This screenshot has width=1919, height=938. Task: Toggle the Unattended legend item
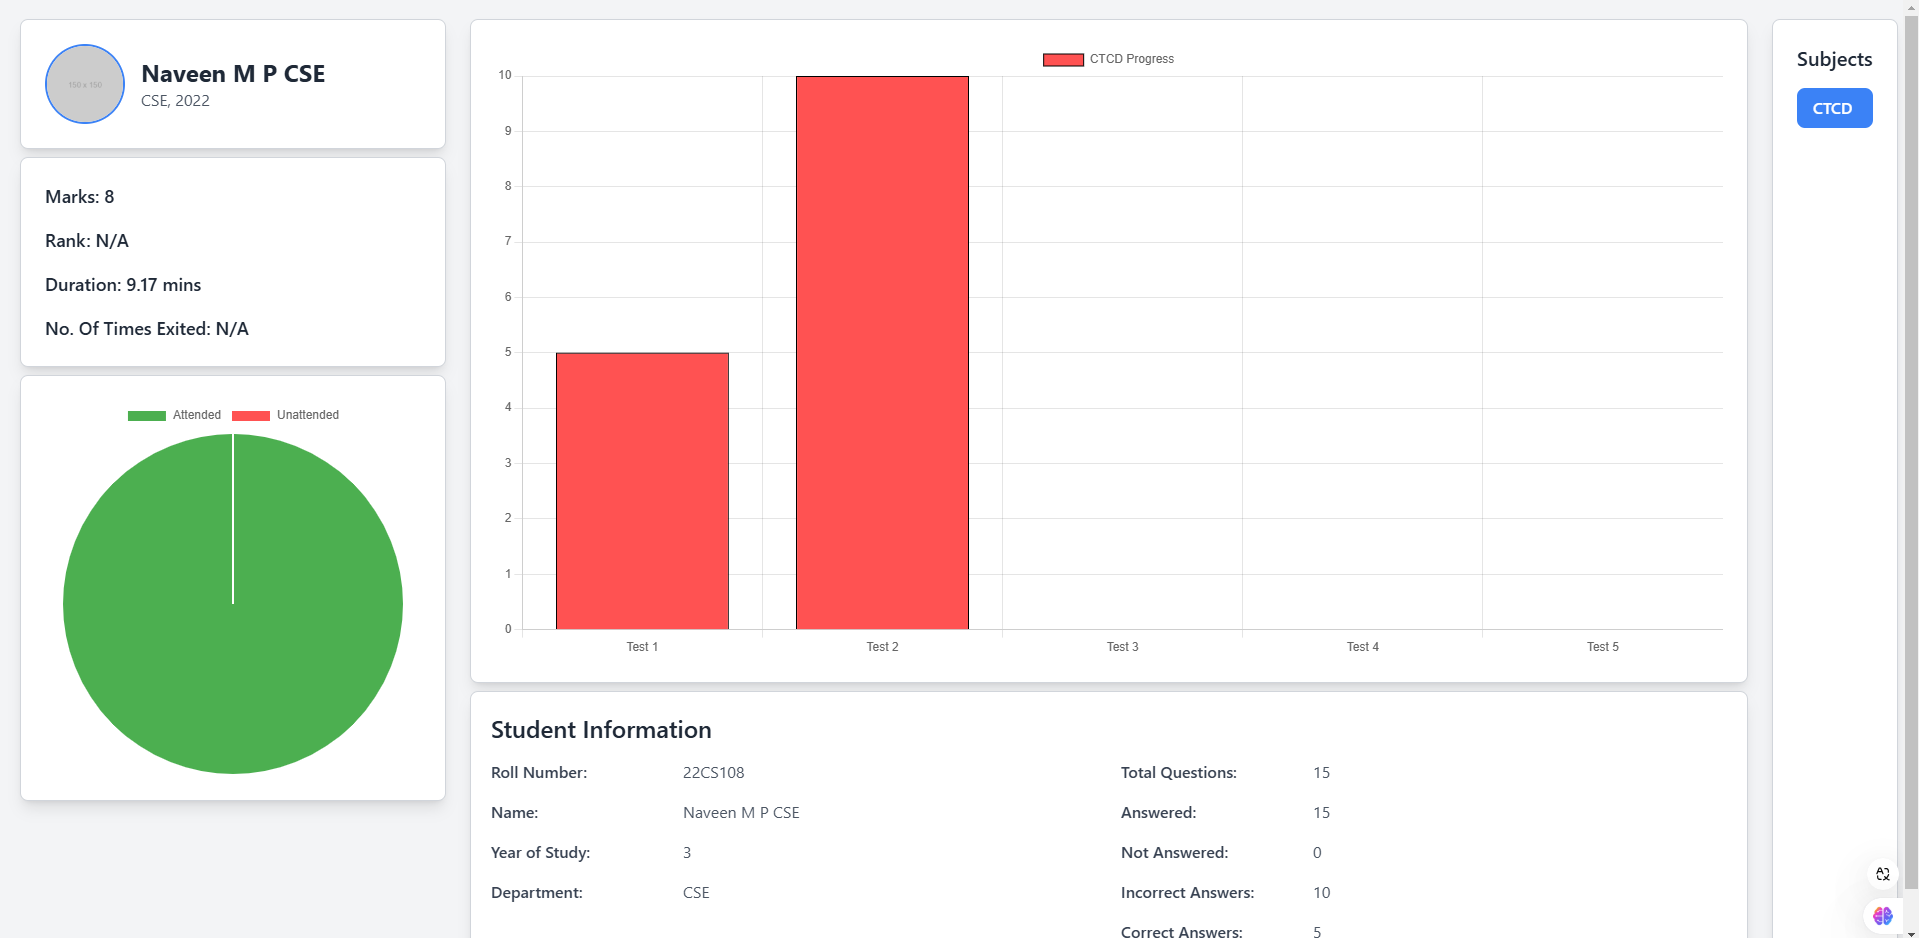(x=286, y=415)
